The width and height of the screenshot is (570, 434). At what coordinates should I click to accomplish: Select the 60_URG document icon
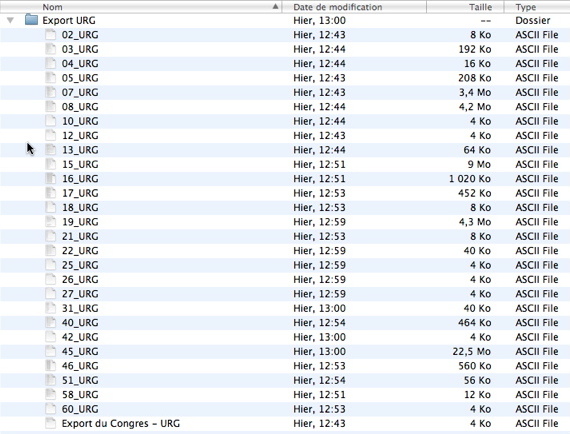tap(51, 409)
